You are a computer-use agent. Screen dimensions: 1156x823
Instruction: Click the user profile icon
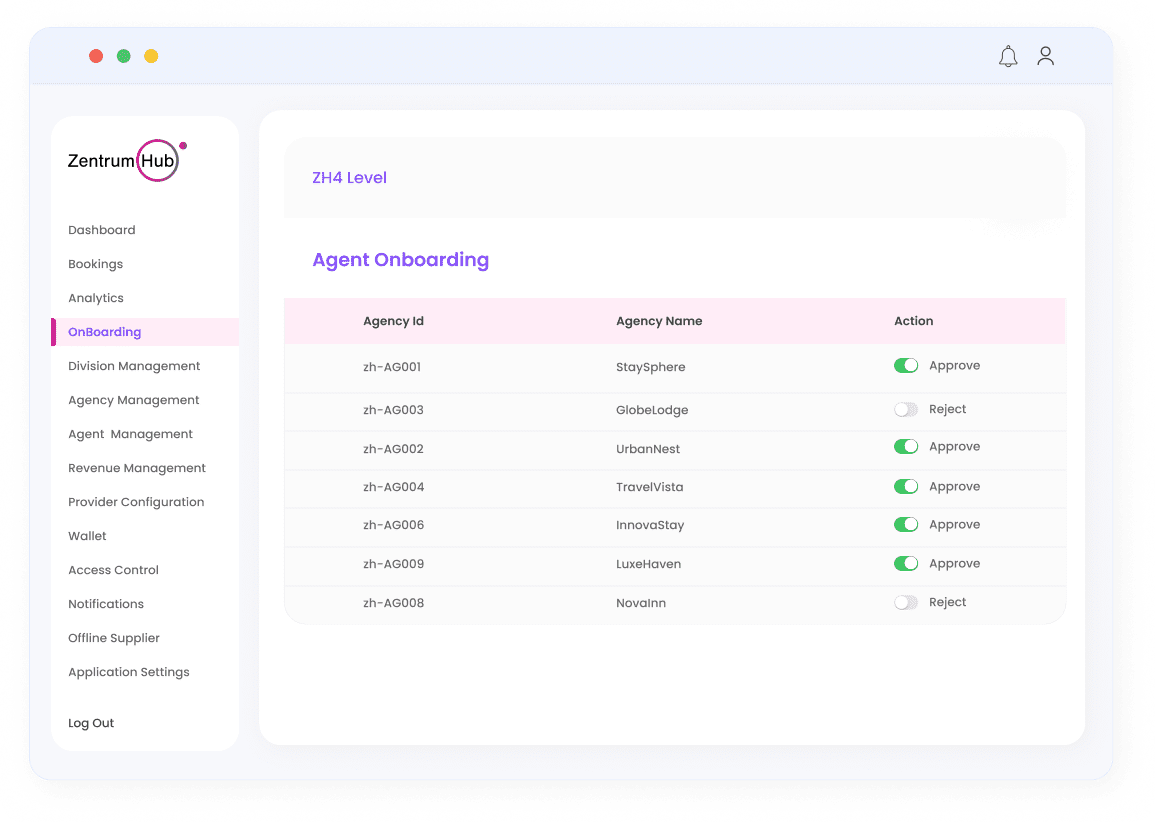click(x=1045, y=57)
